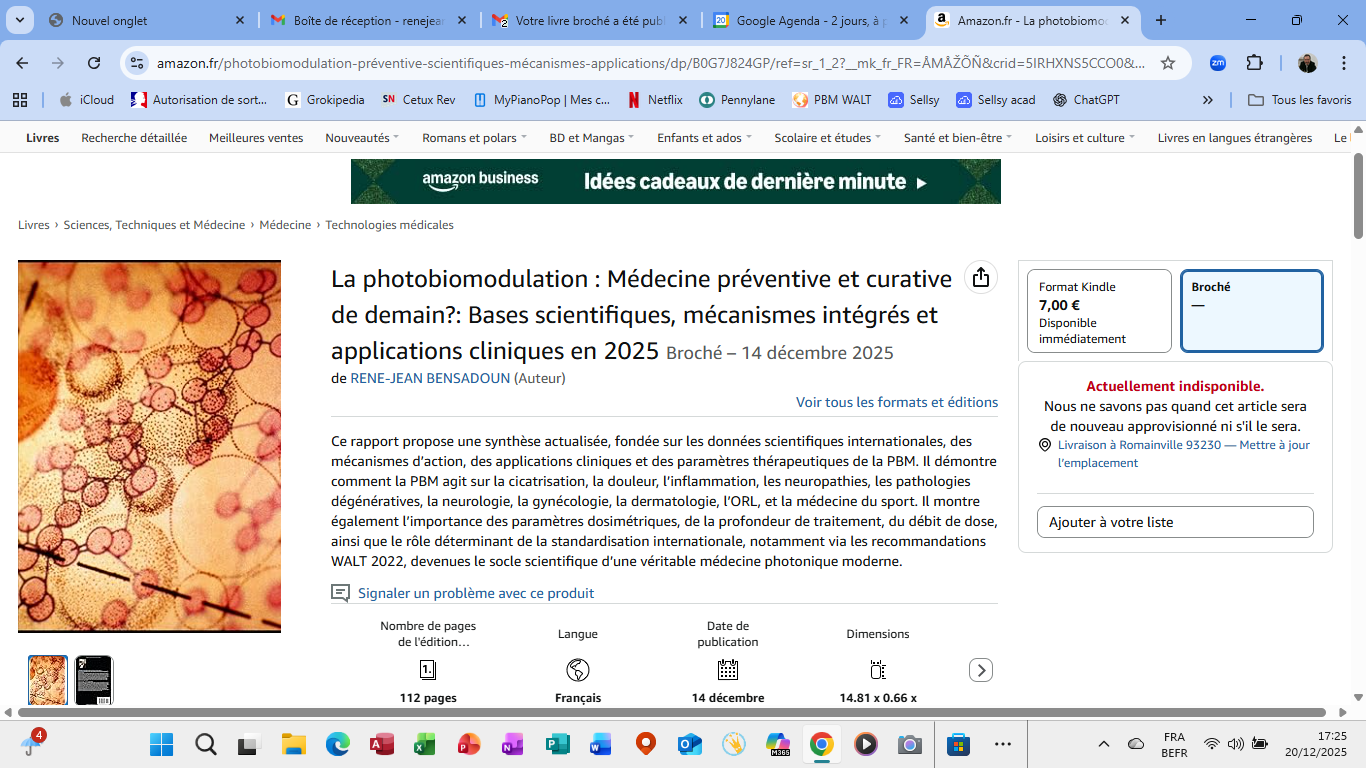The height and width of the screenshot is (768, 1366).
Task: Launch File Explorer from taskbar
Action: 293,744
